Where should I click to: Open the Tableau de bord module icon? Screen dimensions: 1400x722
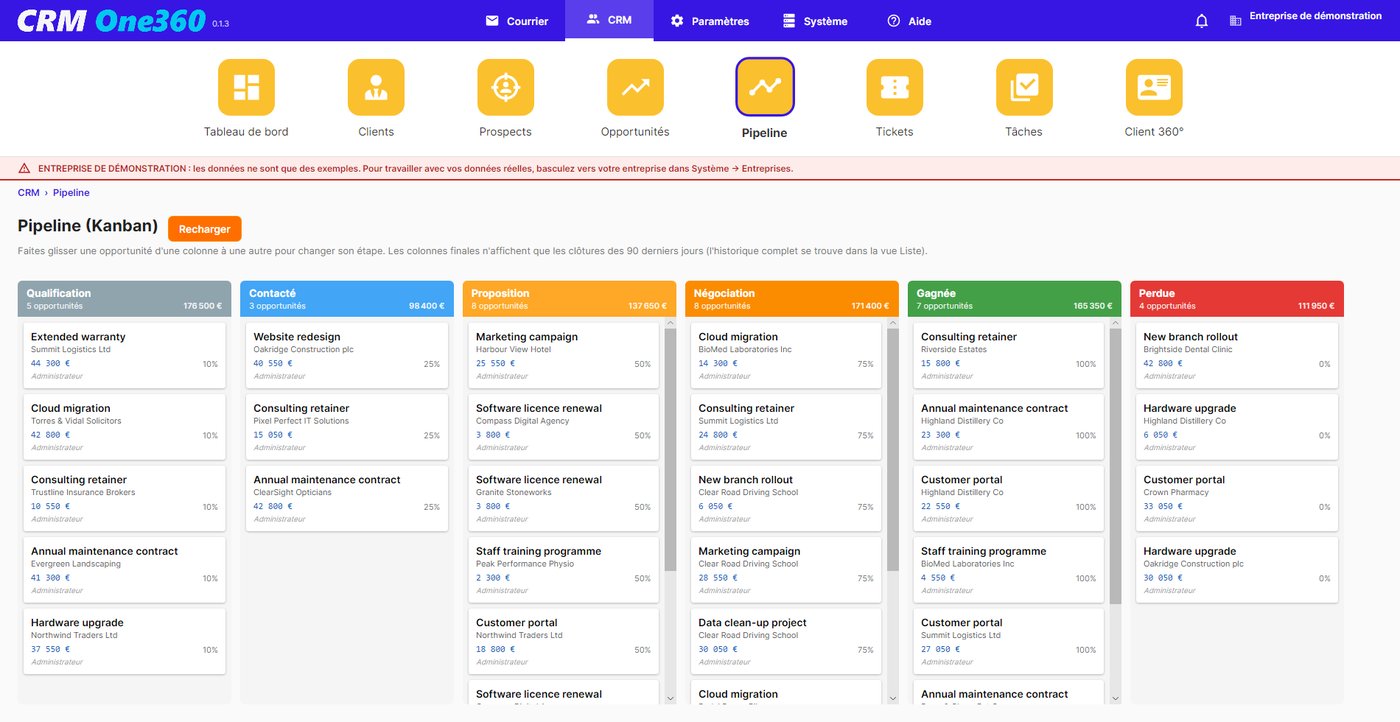pos(246,87)
